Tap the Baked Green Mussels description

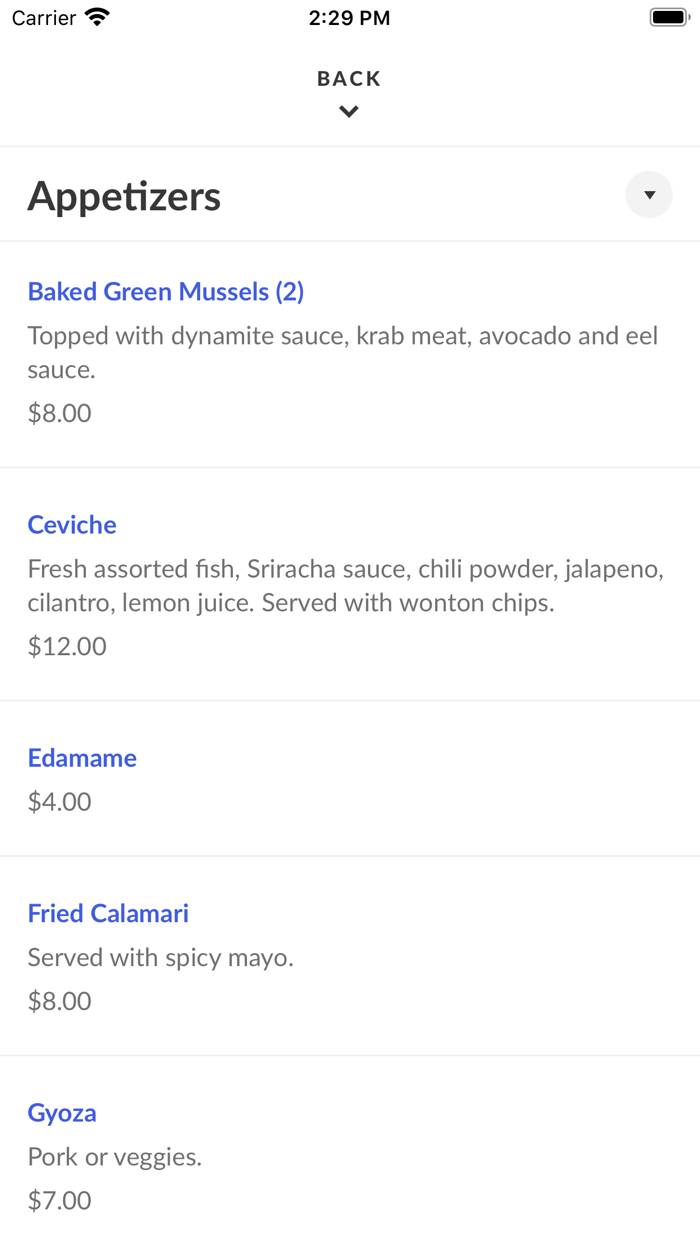click(x=343, y=352)
